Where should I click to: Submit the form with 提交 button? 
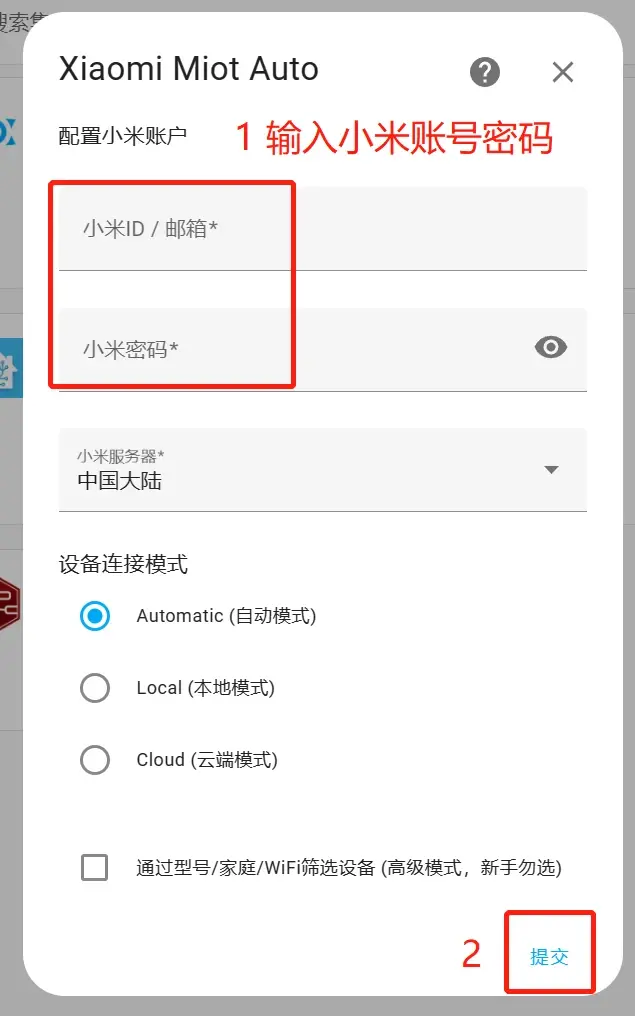pyautogui.click(x=549, y=956)
